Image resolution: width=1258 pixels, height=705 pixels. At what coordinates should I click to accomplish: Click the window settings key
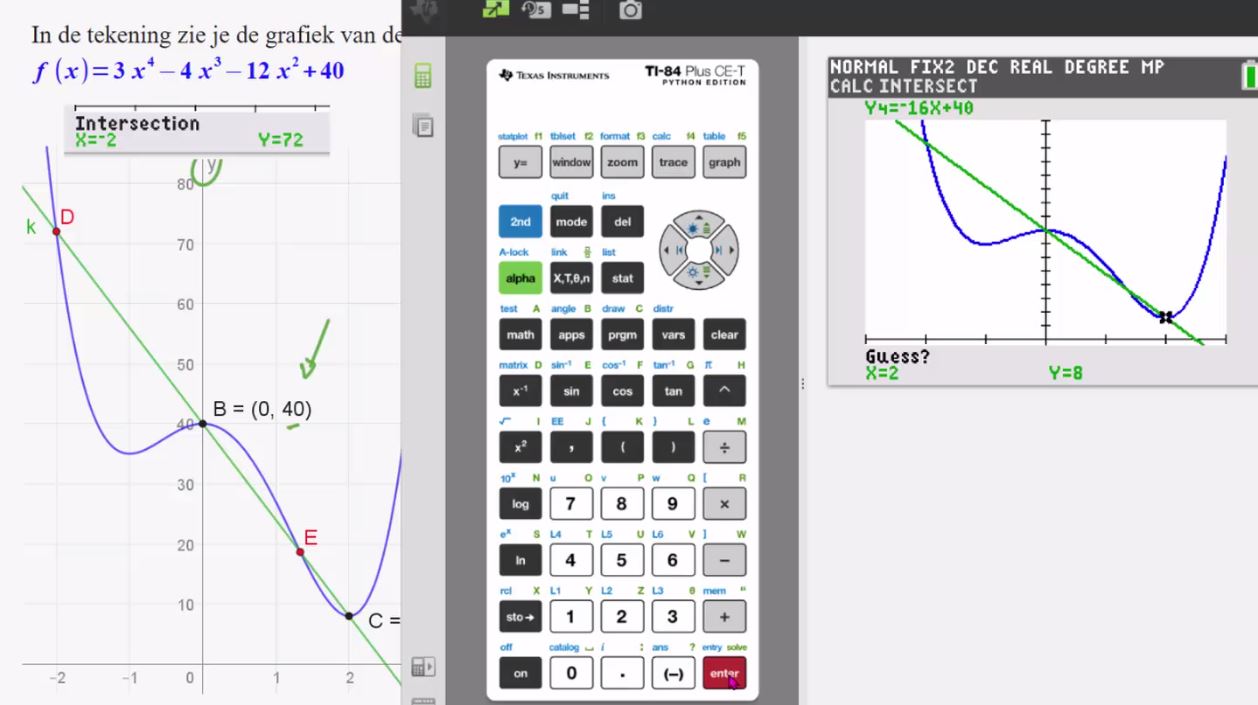pos(571,162)
